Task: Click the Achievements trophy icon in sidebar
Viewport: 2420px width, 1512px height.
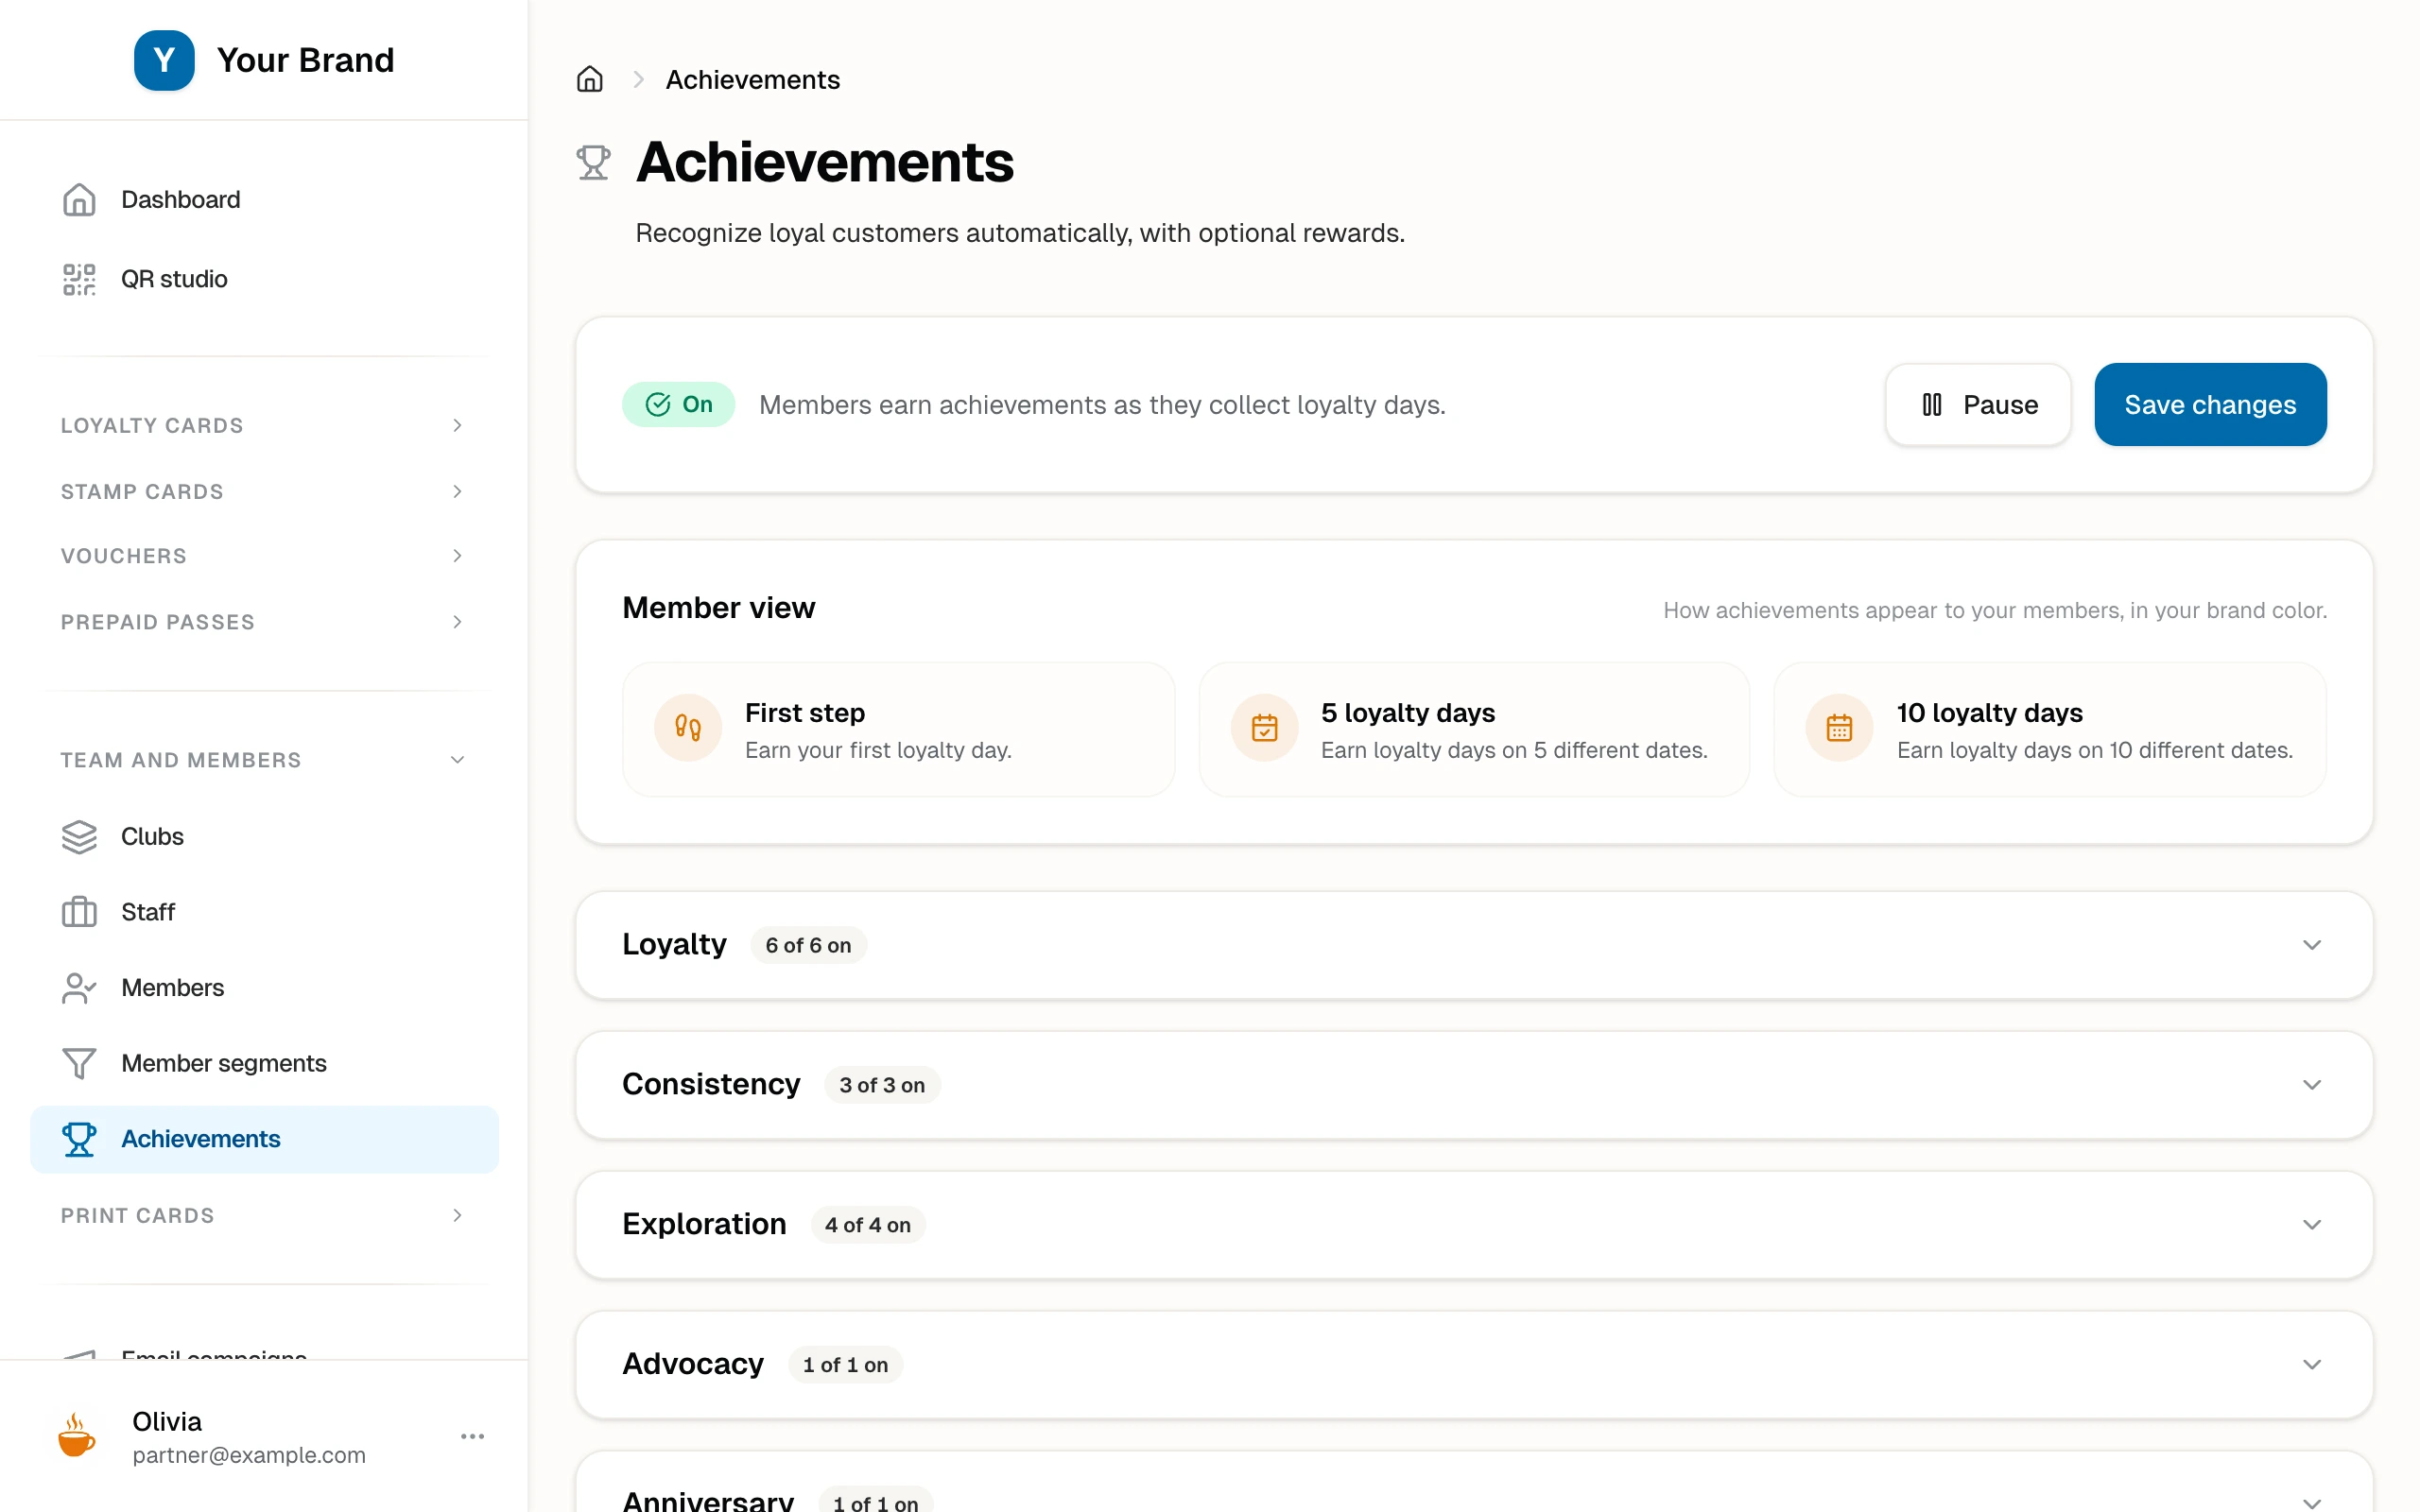Action: pyautogui.click(x=79, y=1139)
